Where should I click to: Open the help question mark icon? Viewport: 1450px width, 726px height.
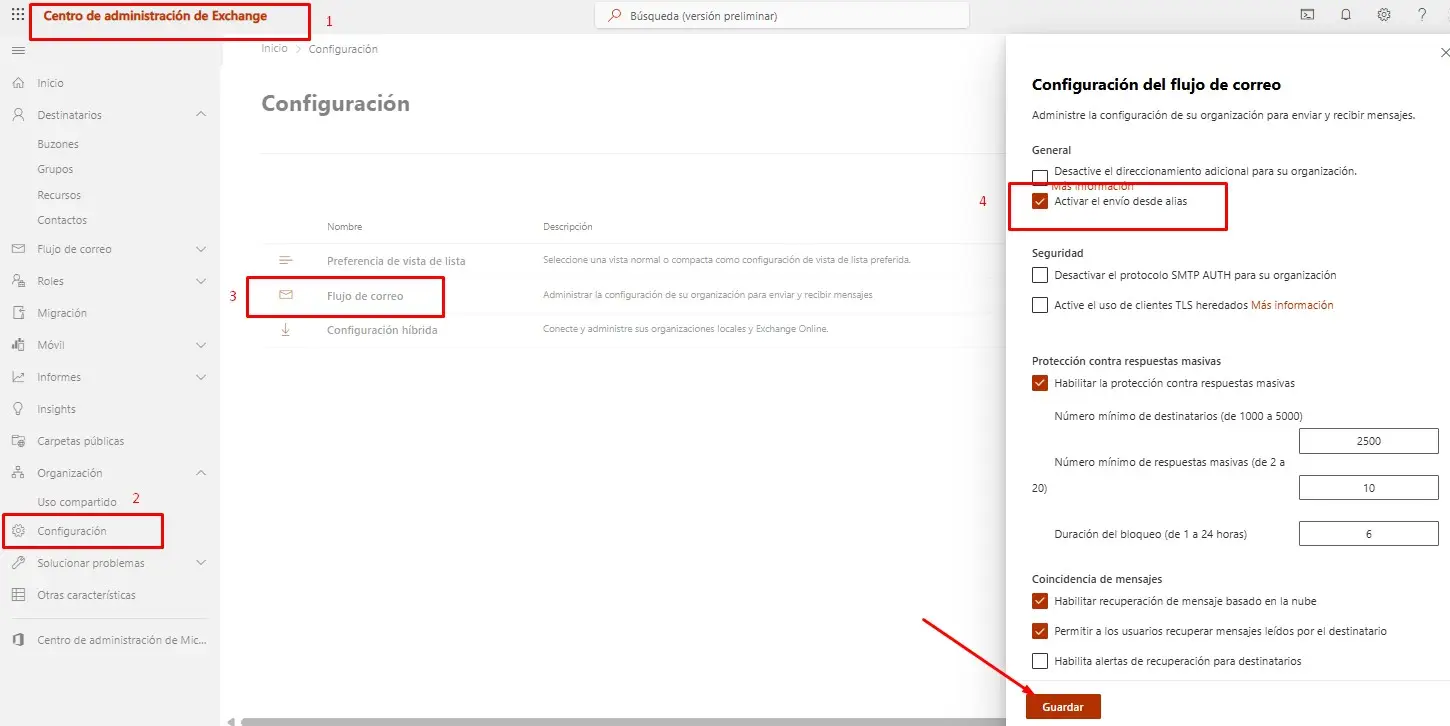[1423, 15]
